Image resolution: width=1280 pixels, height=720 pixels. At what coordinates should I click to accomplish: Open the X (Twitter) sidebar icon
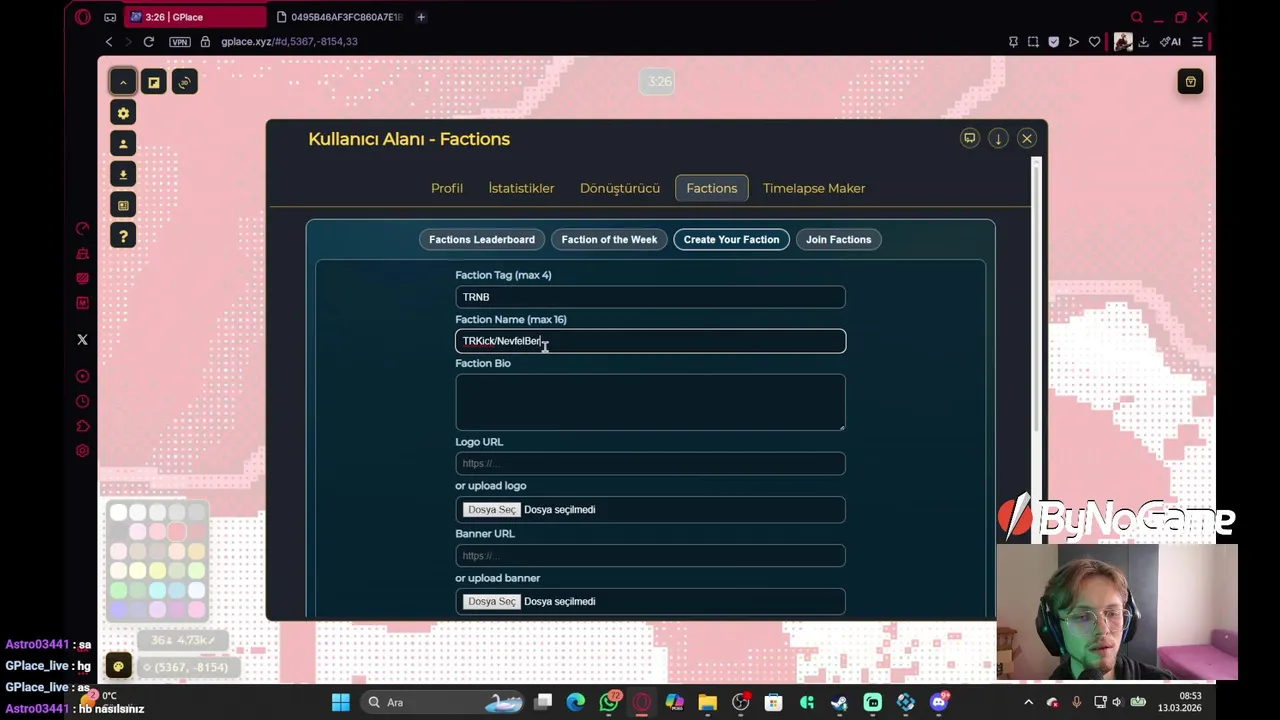(83, 340)
